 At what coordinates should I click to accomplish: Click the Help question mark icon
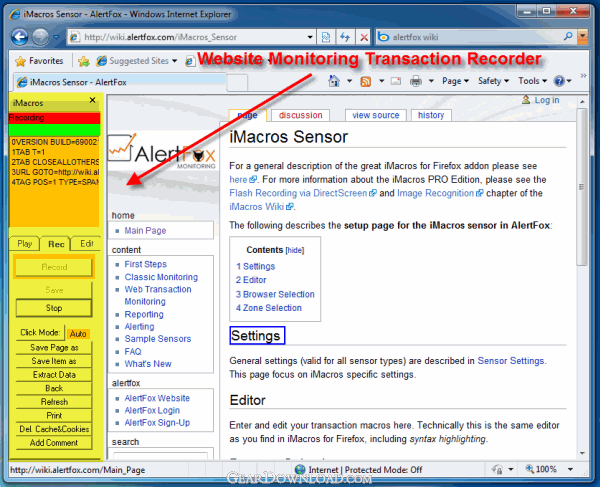(559, 81)
